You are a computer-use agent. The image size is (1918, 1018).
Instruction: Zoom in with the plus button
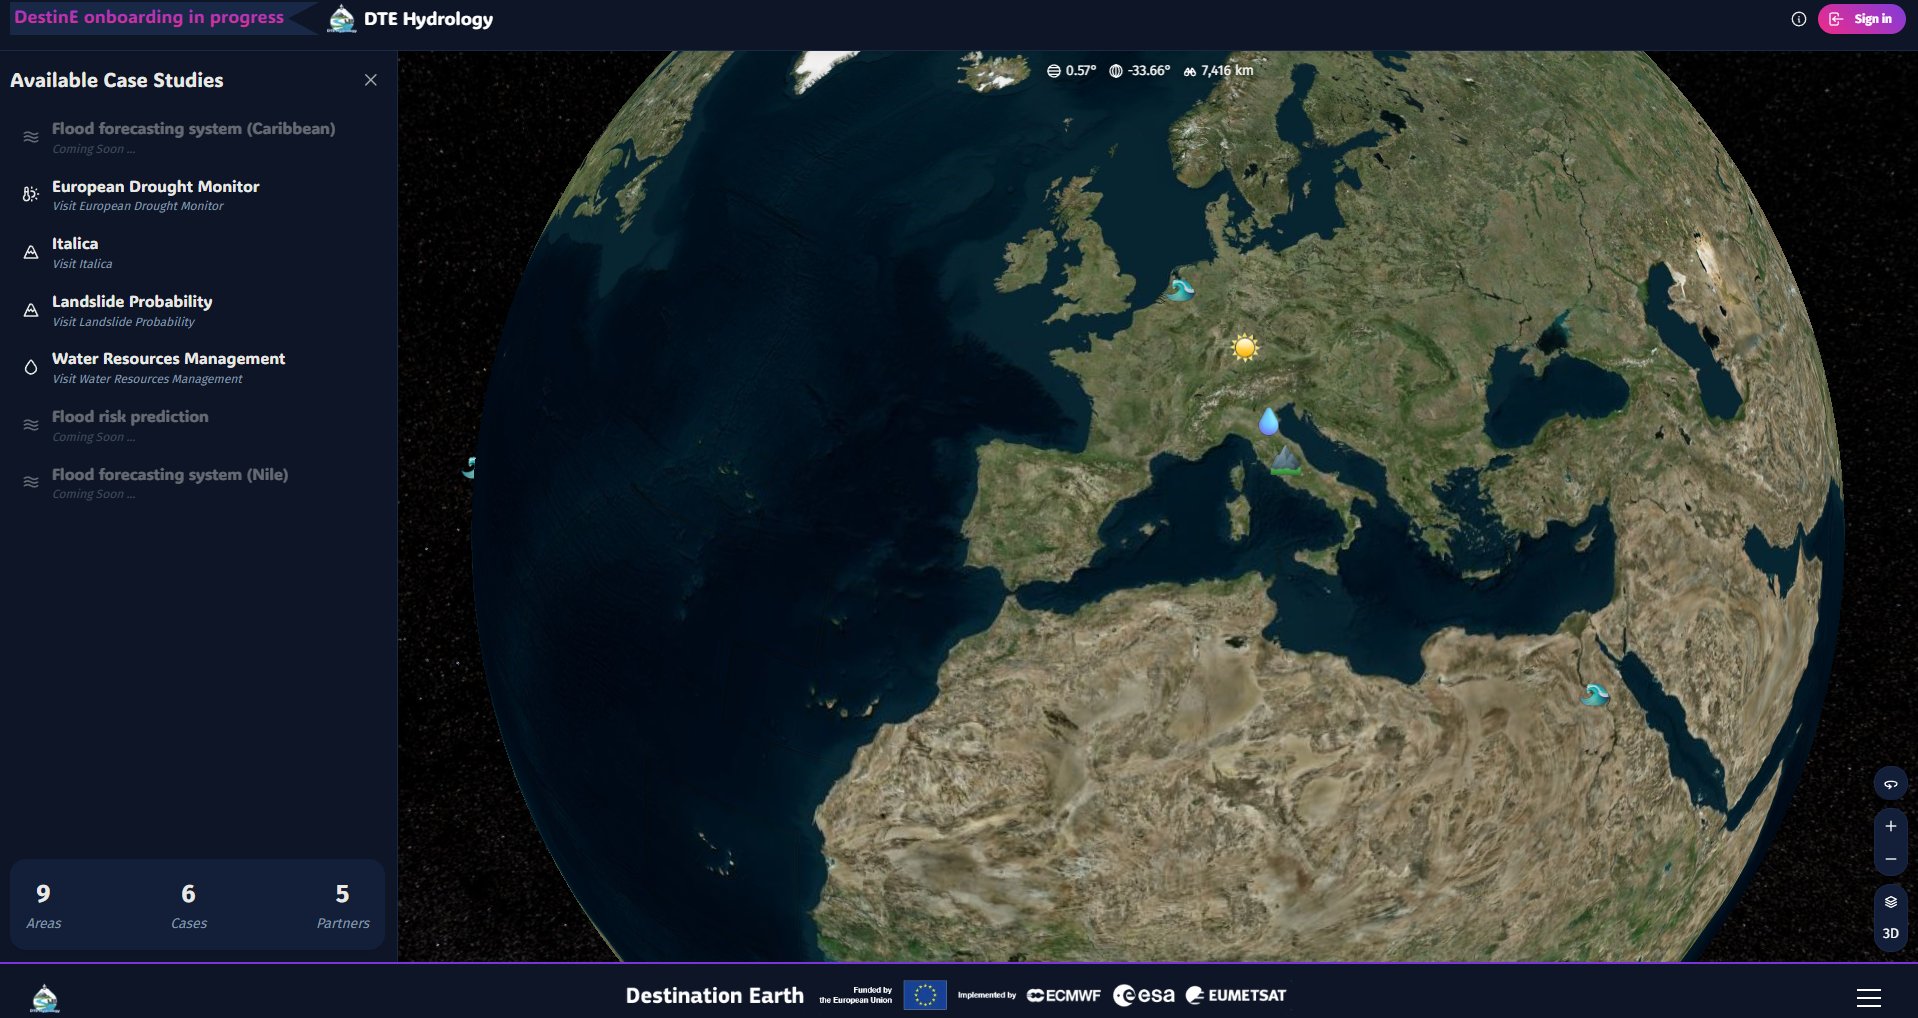tap(1890, 826)
